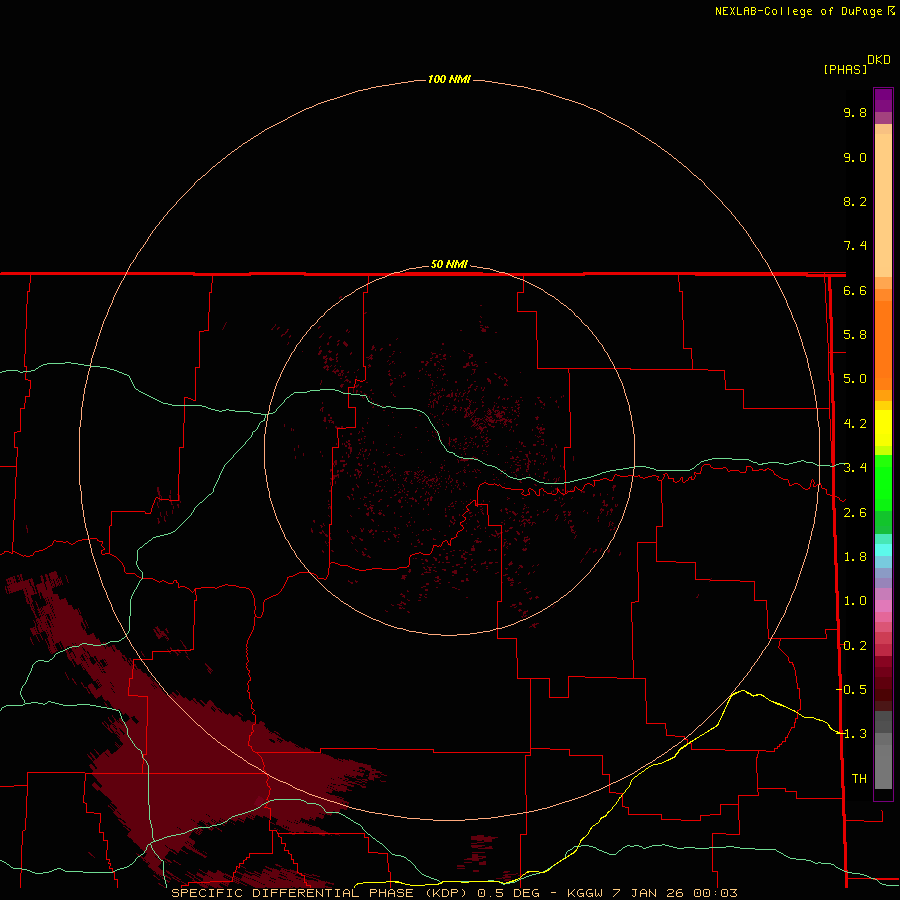The height and width of the screenshot is (900, 900).
Task: Select the 5.8 scale label
Action: [x=855, y=335]
